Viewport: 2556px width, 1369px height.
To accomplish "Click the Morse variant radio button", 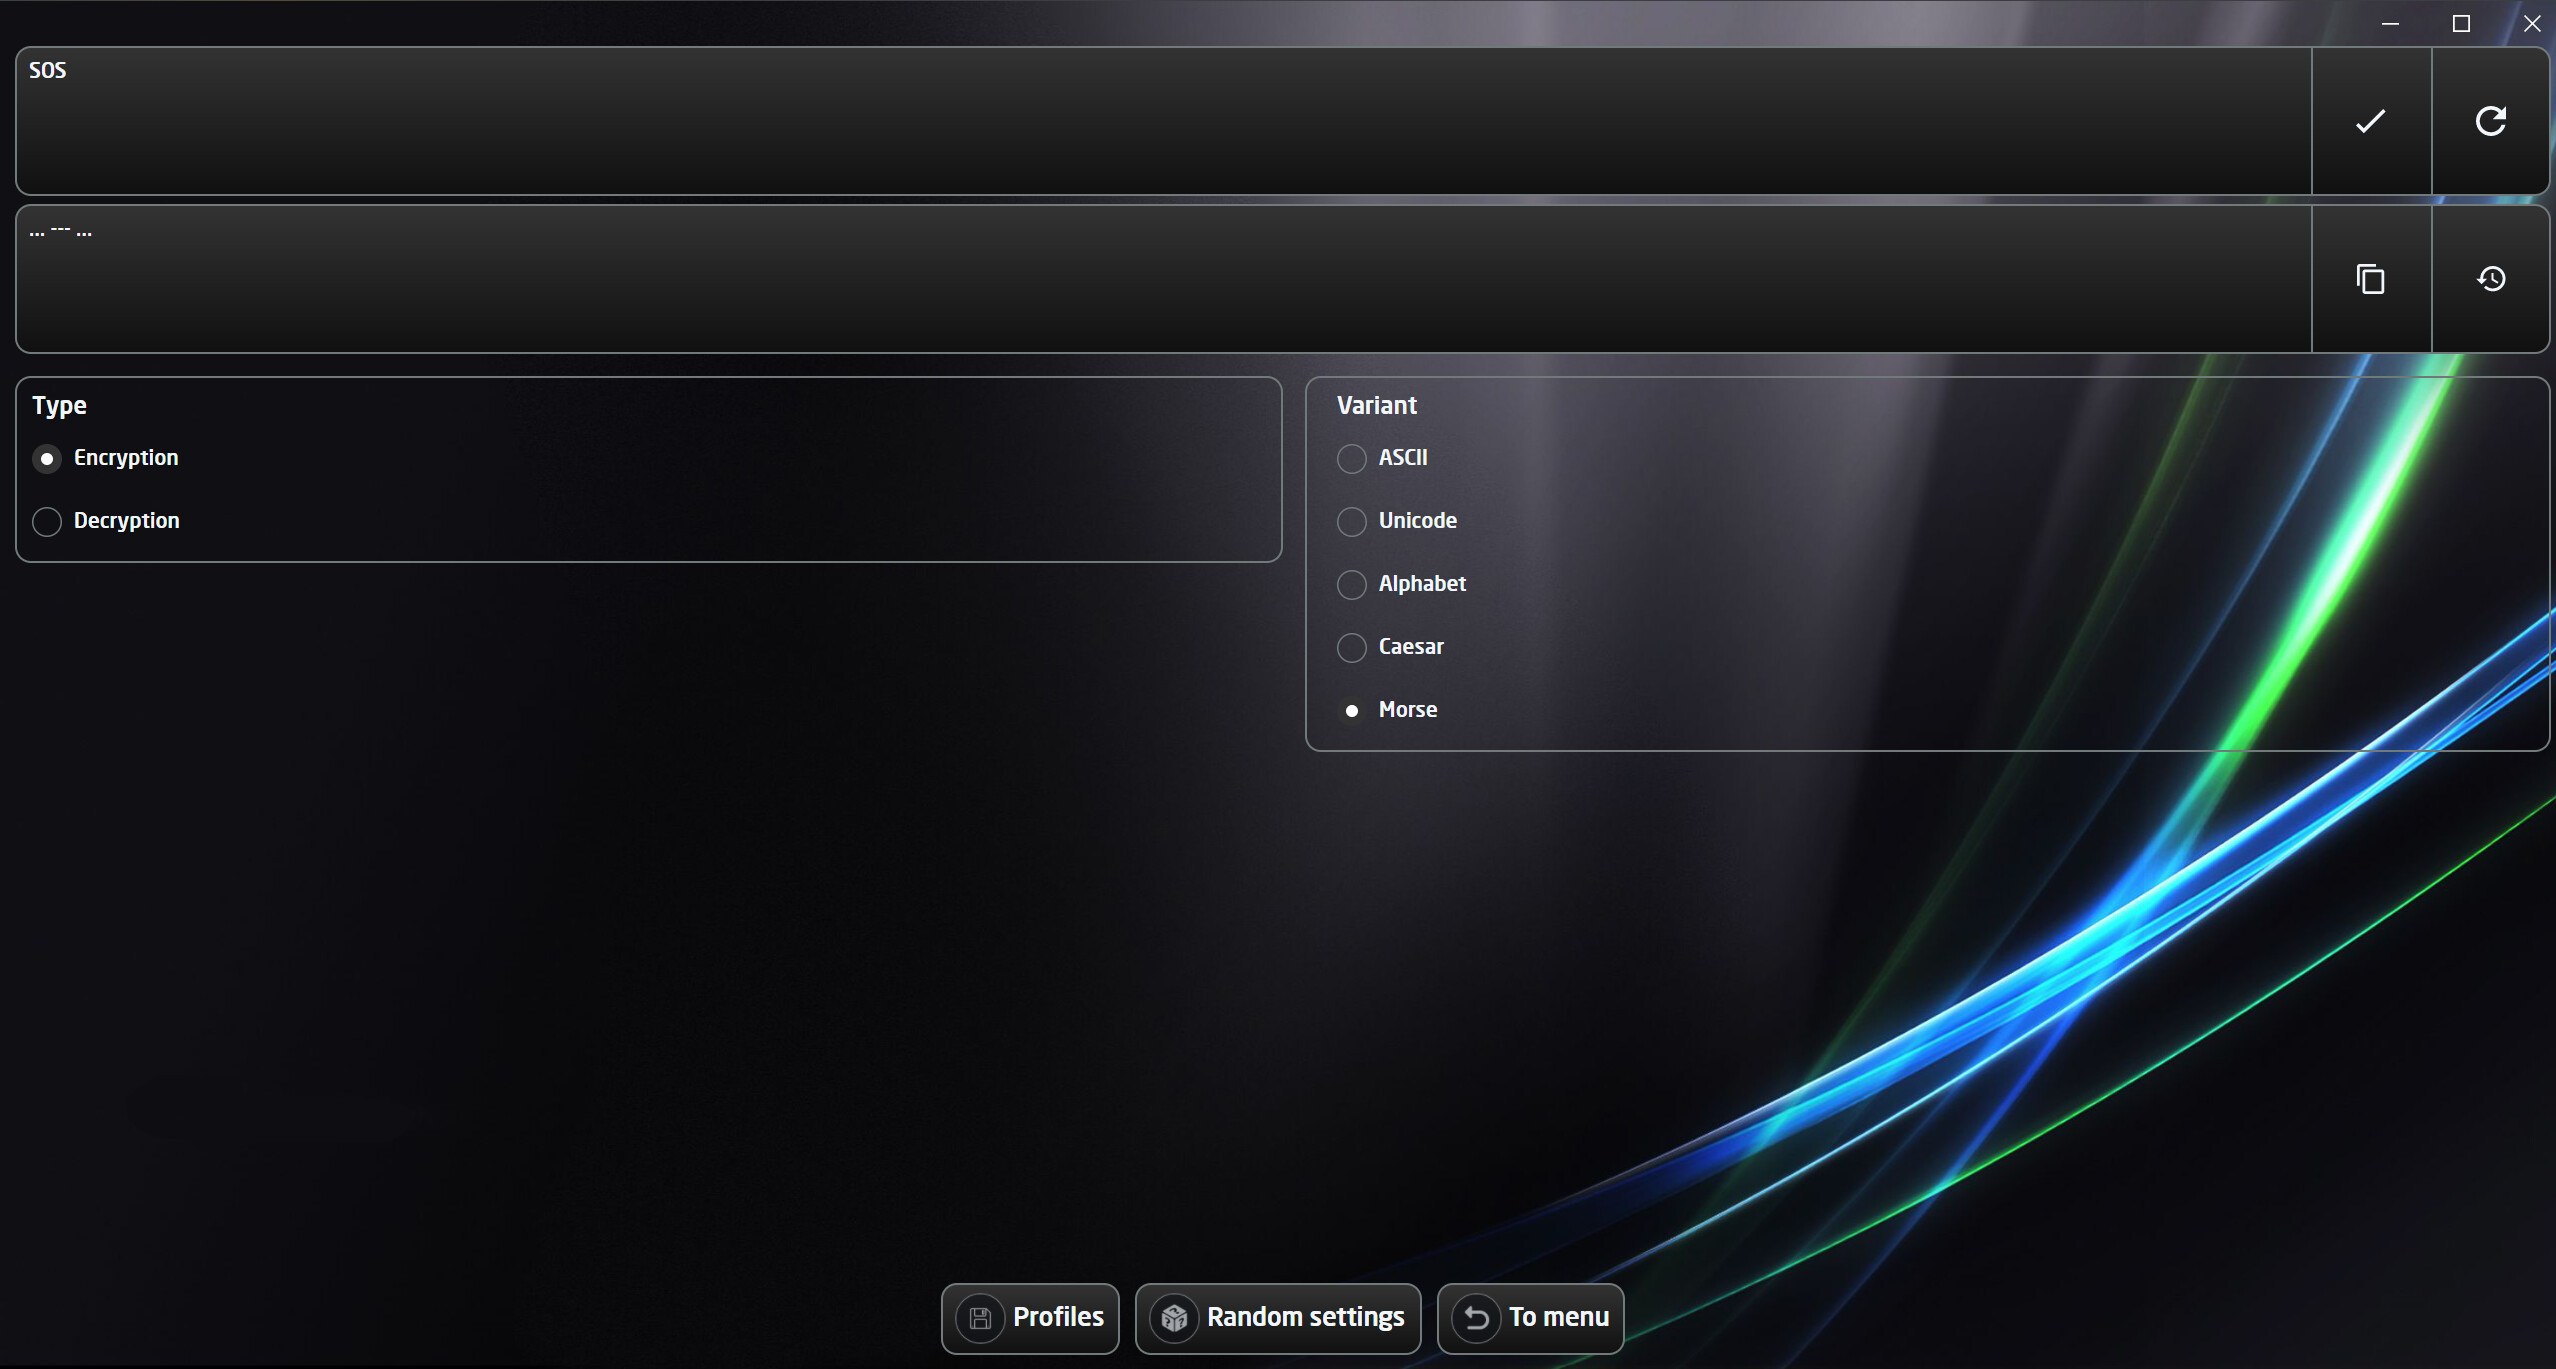I will (x=1351, y=710).
